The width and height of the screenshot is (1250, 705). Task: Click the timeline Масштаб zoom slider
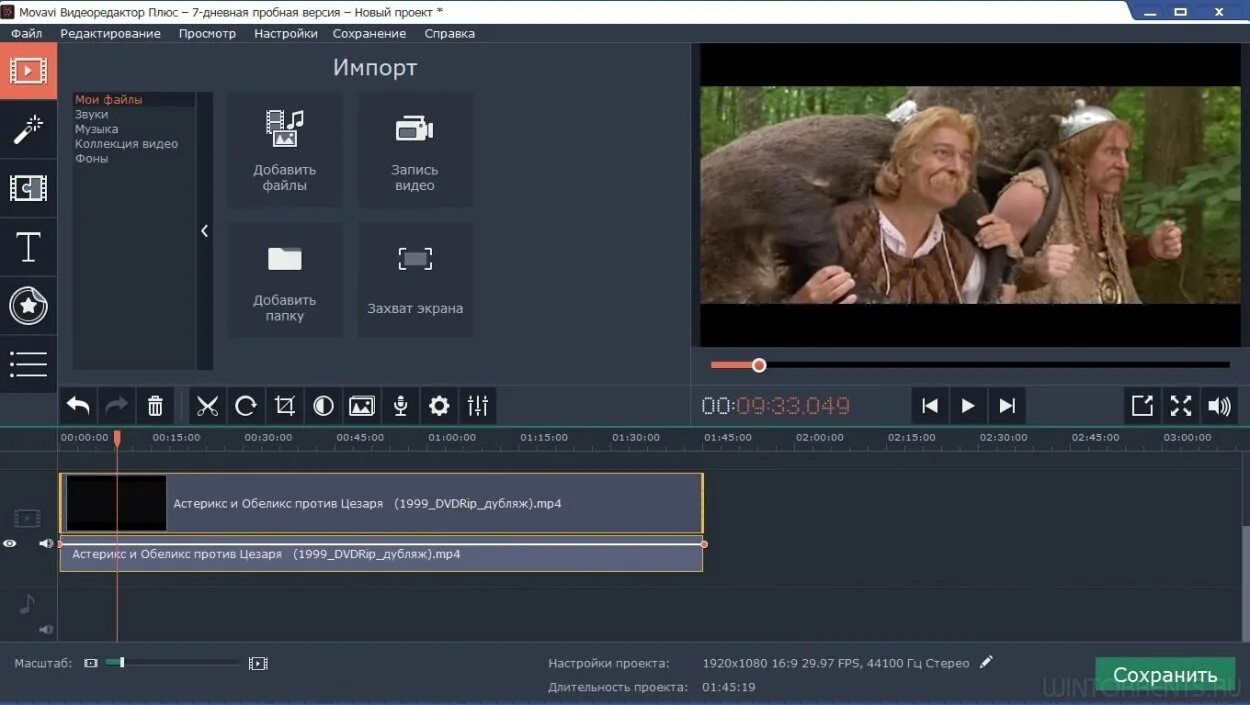click(172, 662)
